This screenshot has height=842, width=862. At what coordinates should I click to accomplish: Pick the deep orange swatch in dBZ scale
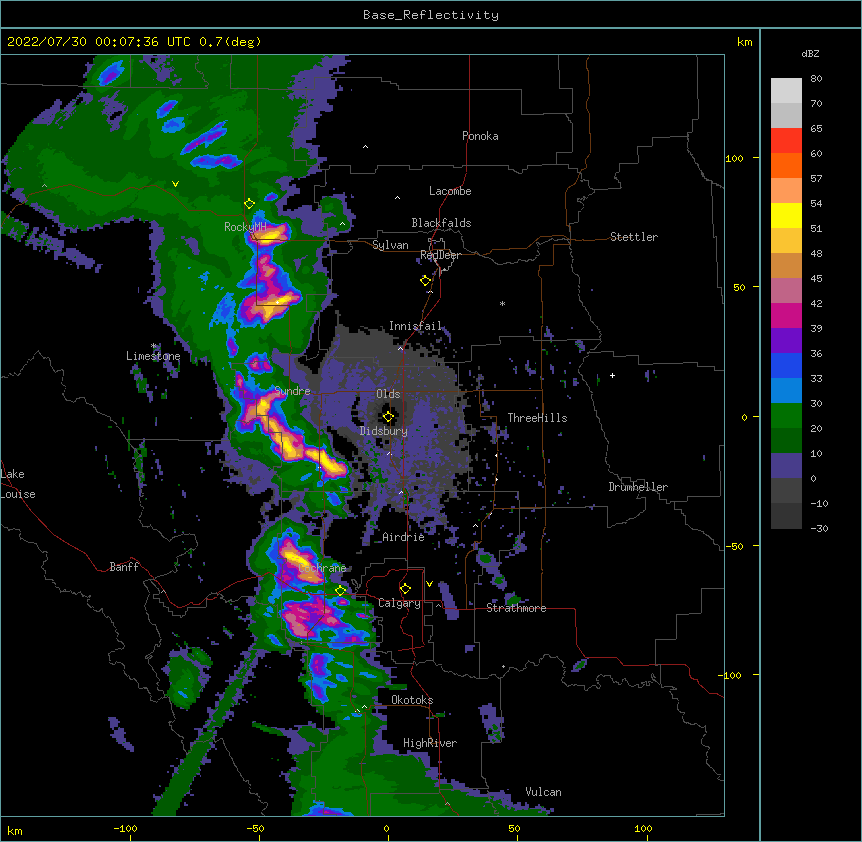tap(786, 165)
